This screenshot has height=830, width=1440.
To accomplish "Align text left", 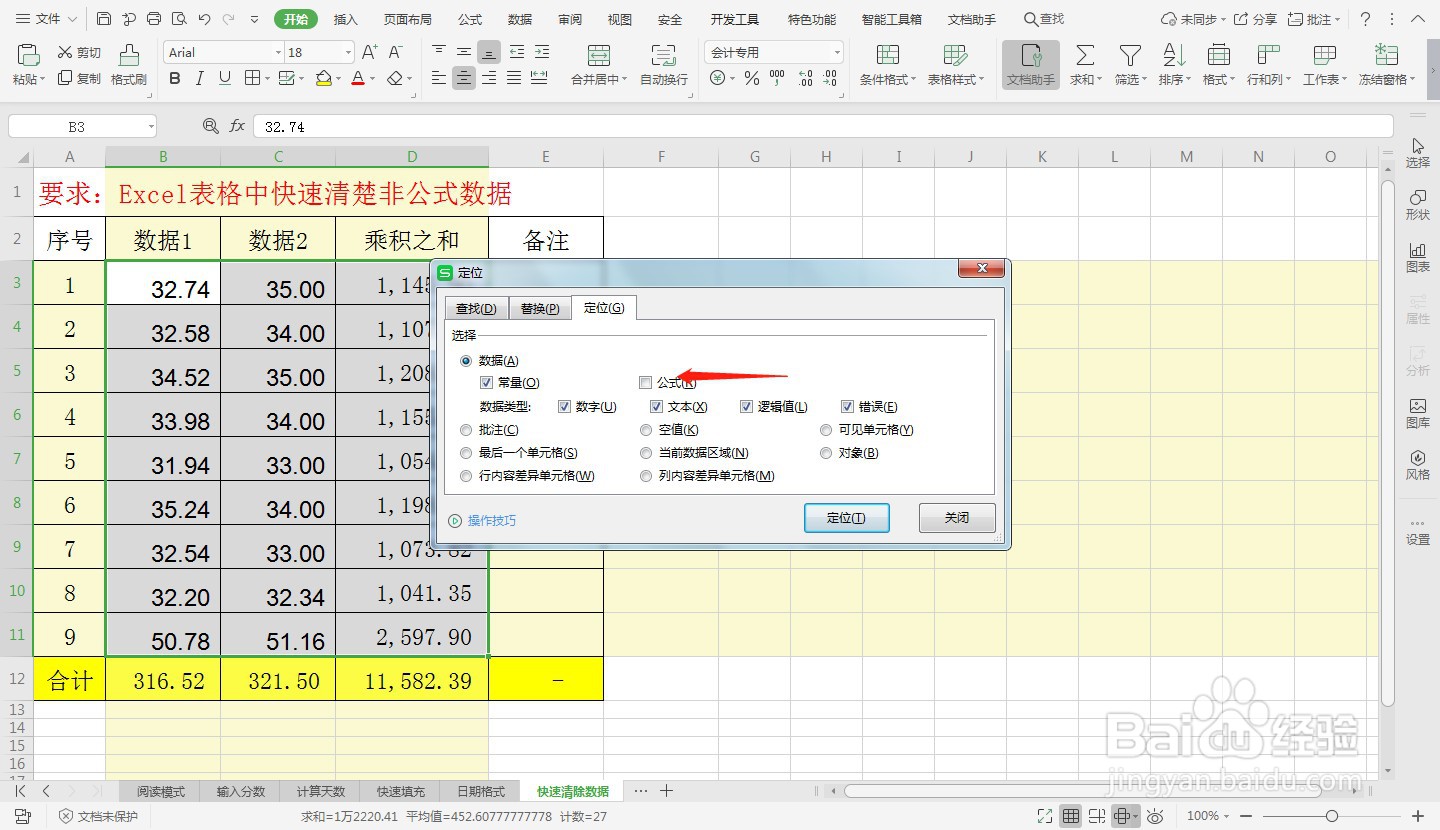I will click(439, 78).
